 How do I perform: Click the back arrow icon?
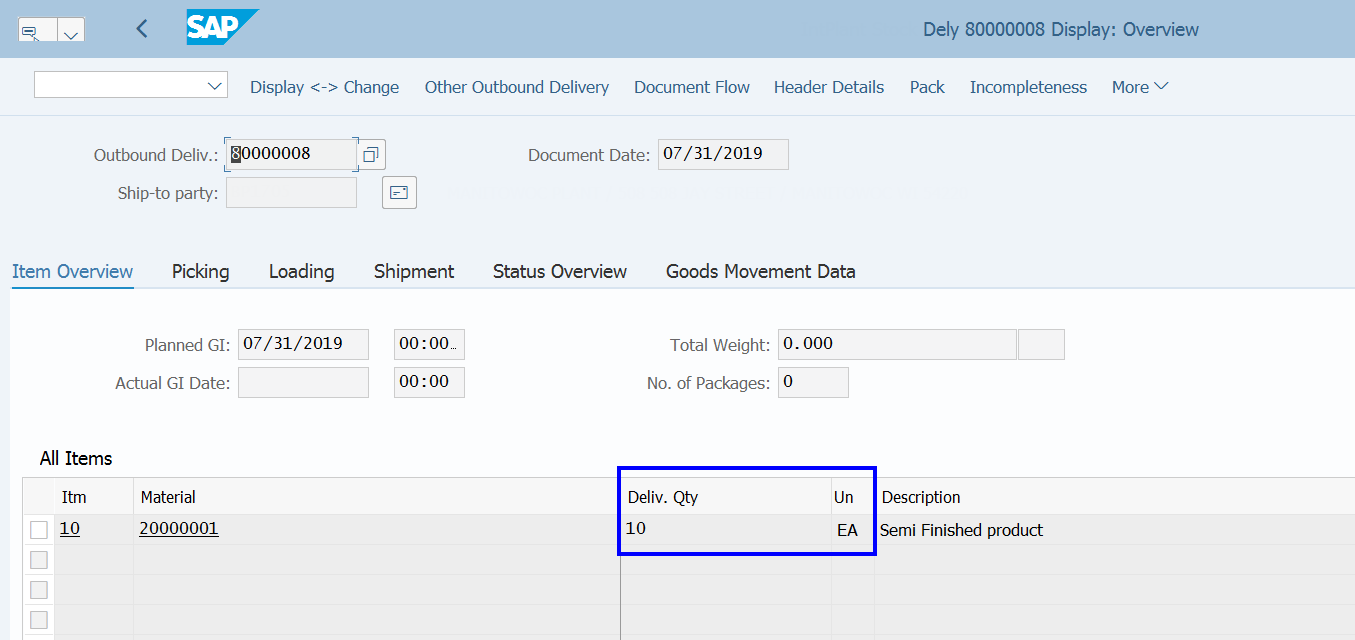tap(141, 29)
